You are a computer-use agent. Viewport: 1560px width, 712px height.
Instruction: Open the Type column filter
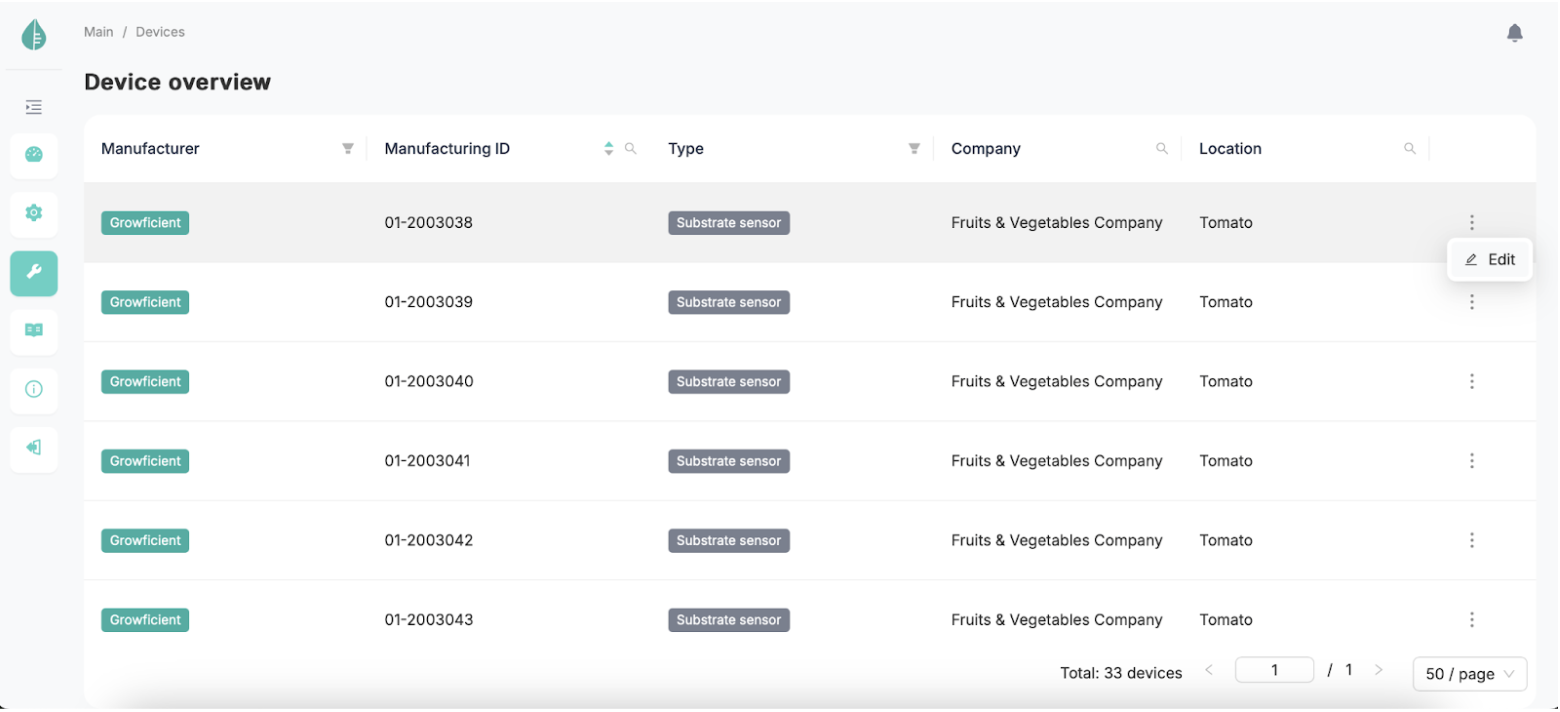914,149
